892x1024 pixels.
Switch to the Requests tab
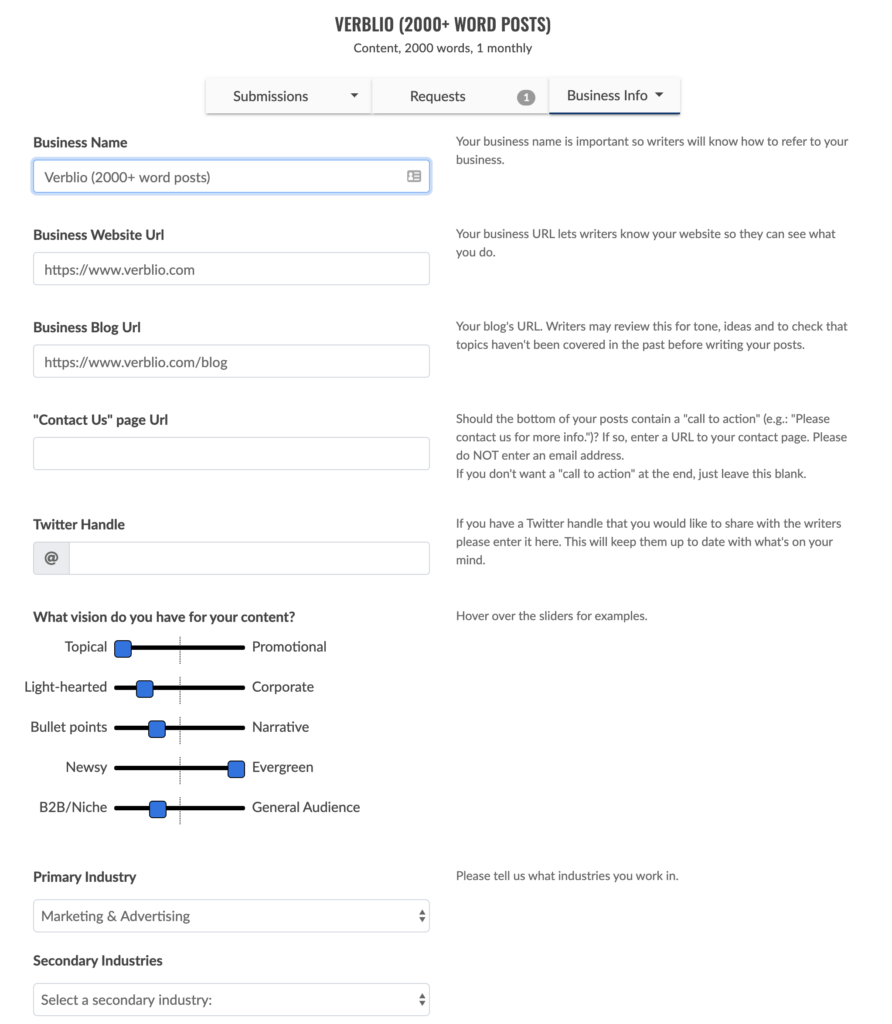[438, 97]
